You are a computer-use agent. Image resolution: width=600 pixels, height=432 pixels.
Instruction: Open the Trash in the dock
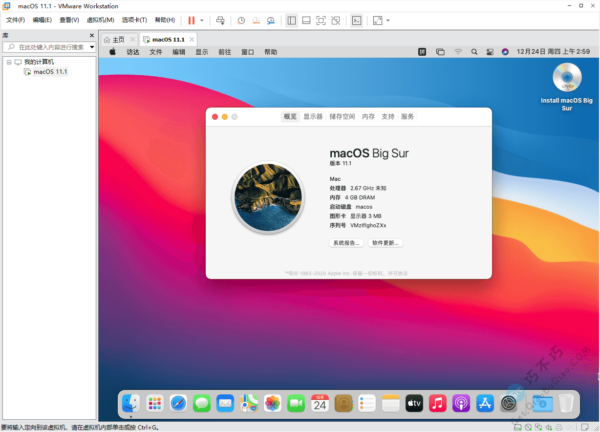(x=566, y=403)
